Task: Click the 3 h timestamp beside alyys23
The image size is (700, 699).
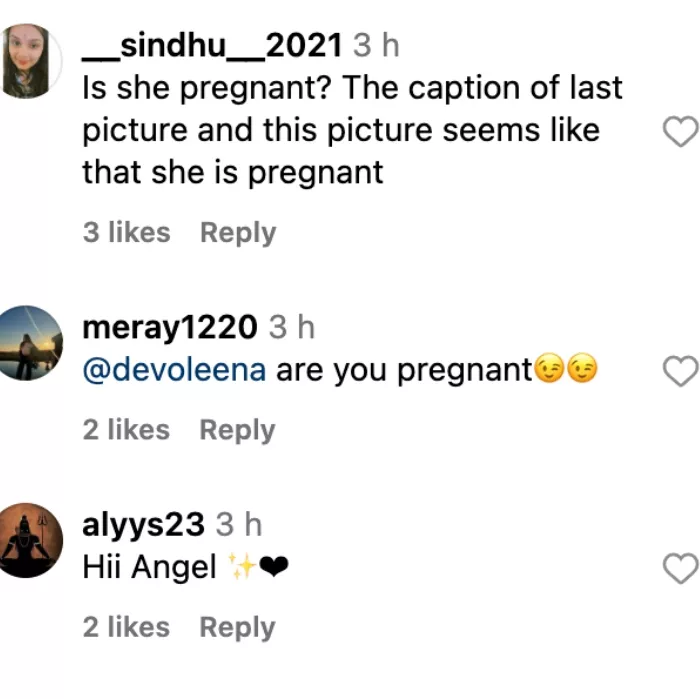Action: click(240, 525)
